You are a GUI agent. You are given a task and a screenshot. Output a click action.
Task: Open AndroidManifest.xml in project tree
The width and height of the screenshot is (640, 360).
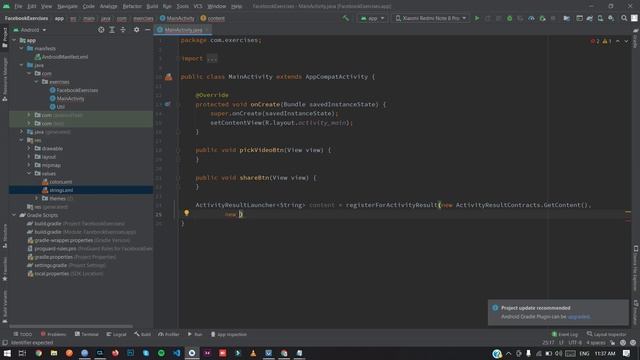[x=62, y=57]
